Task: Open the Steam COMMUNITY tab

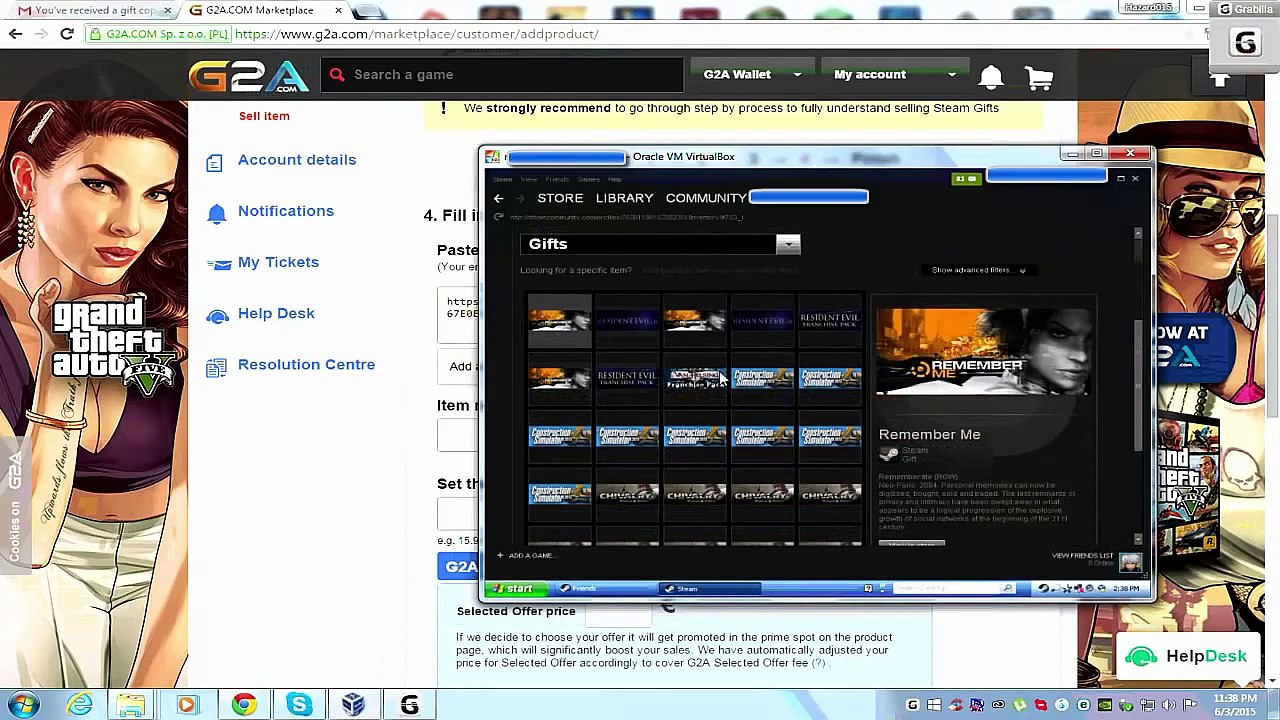Action: (706, 198)
